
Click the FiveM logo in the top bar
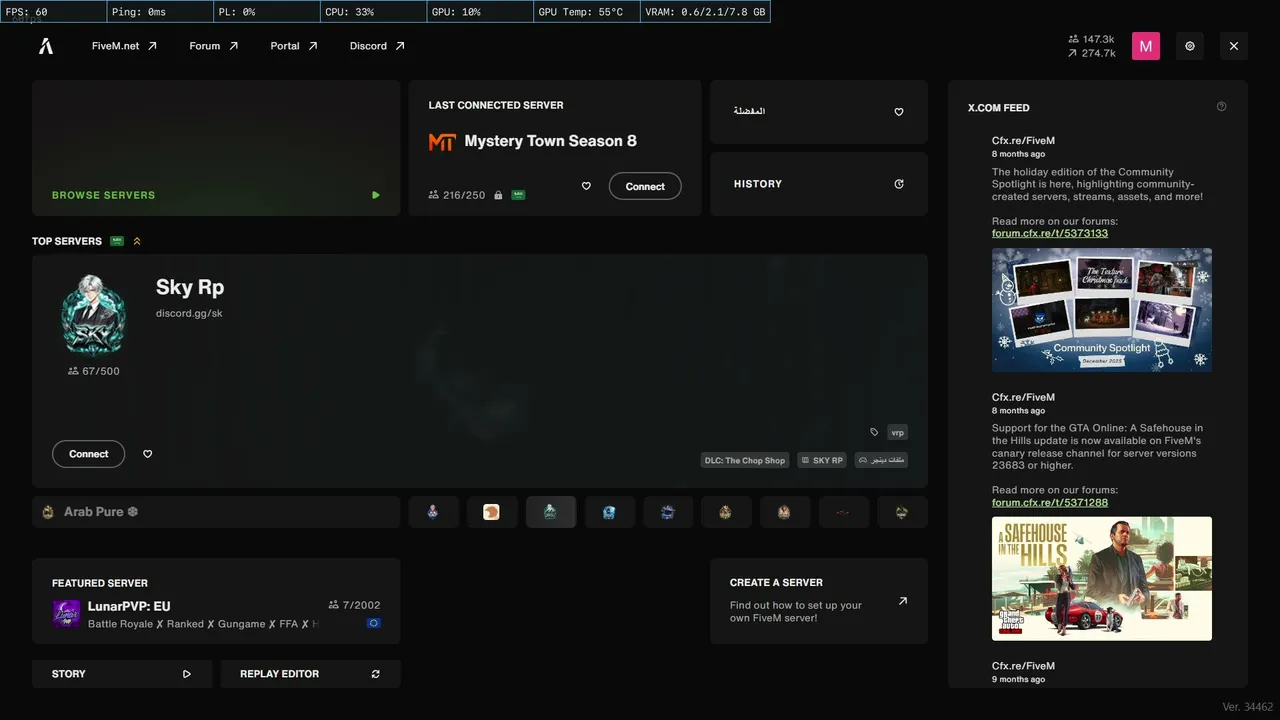coord(46,46)
